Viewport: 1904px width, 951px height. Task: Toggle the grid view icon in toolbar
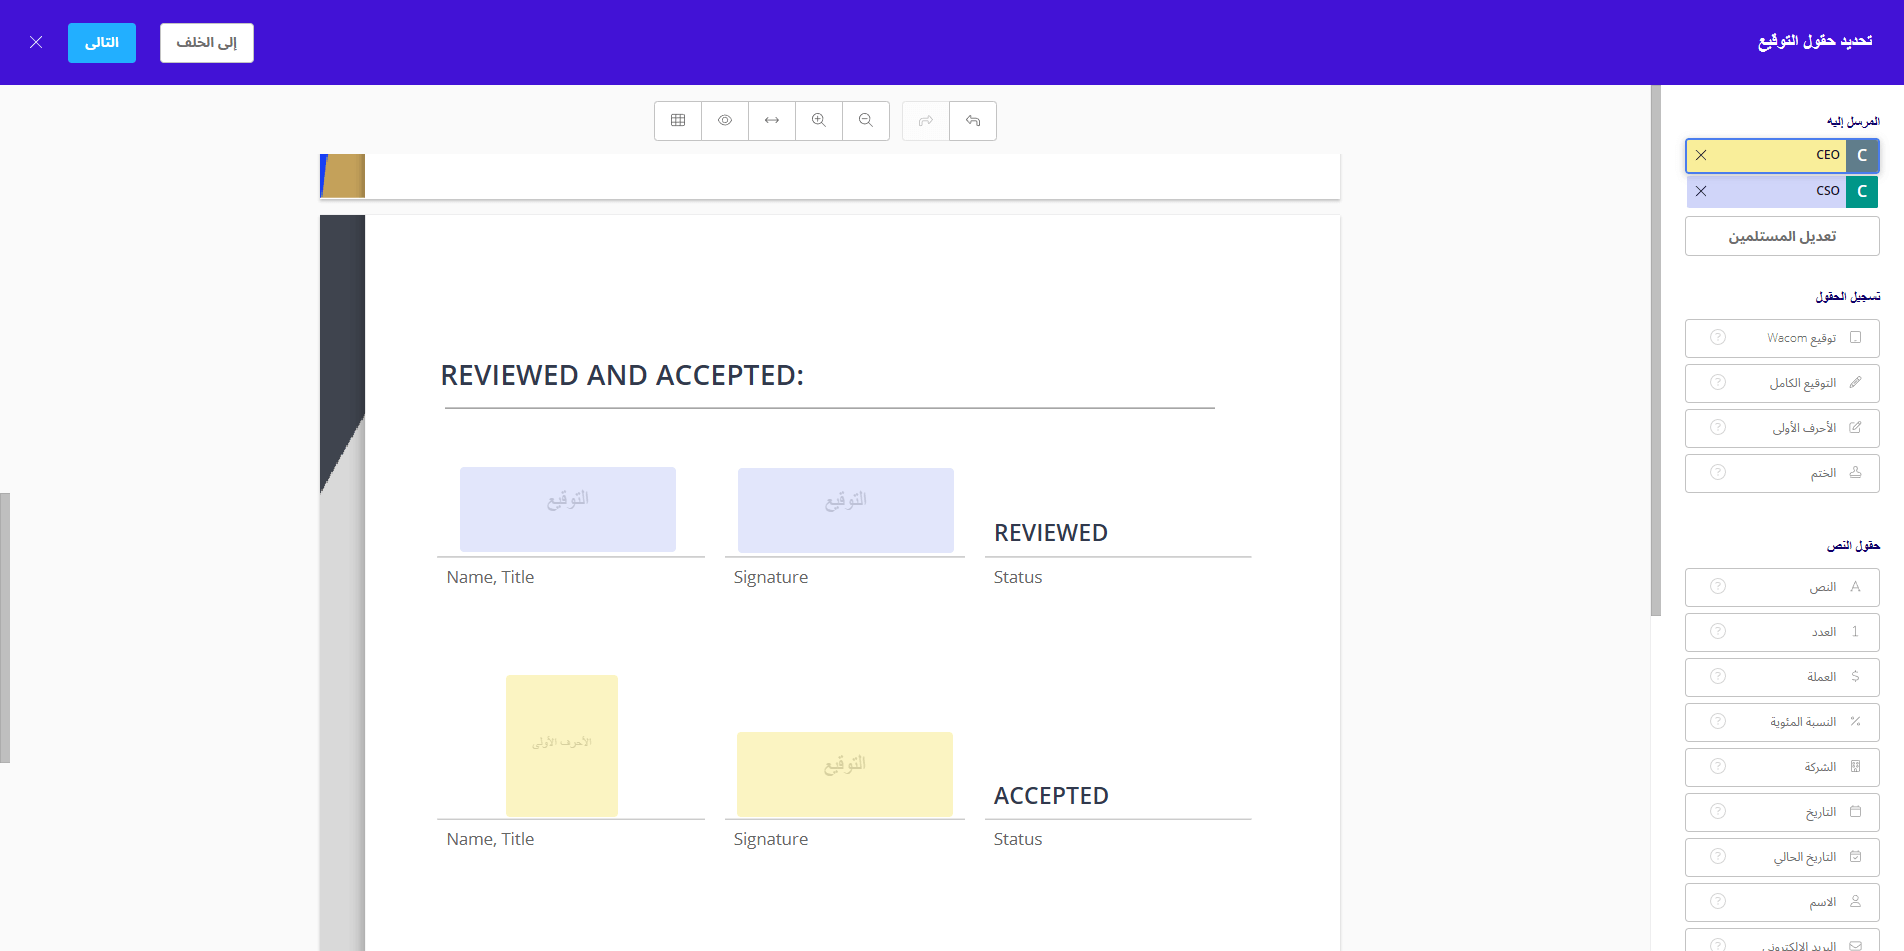coord(678,121)
